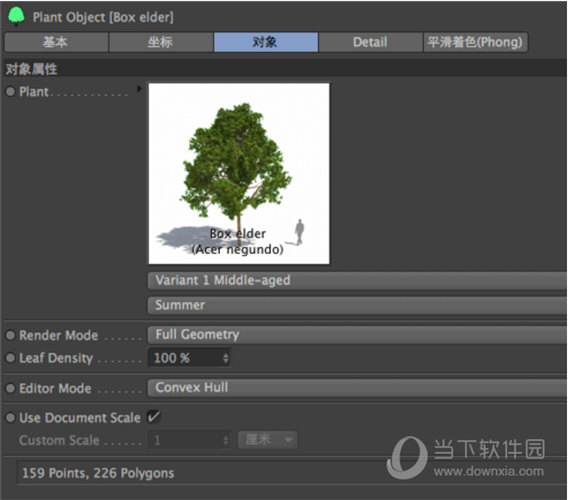568x500 pixels.
Task: Click the Use Document Scale label
Action: tap(80, 418)
